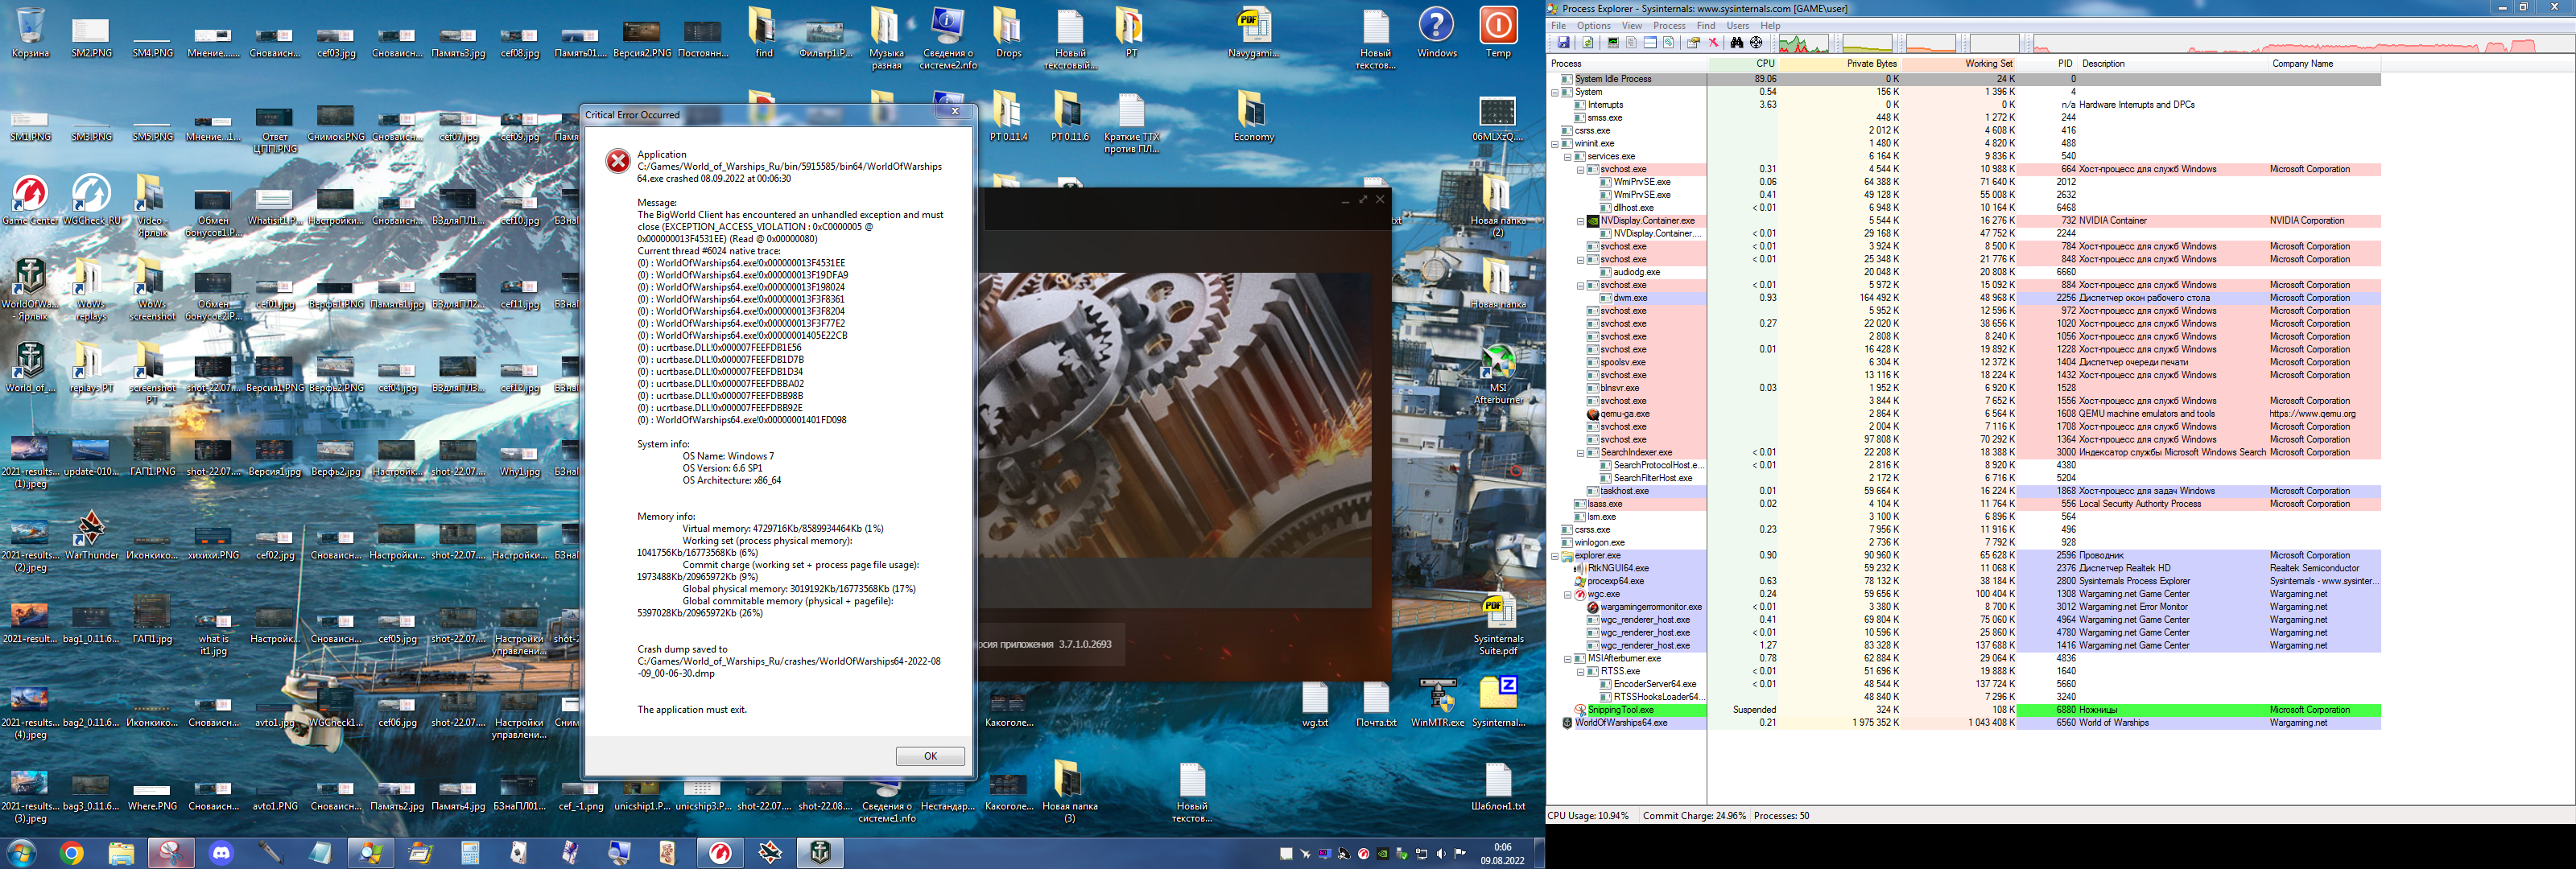
Task: Click the Save icon in Process Explorer toolbar
Action: point(1563,43)
